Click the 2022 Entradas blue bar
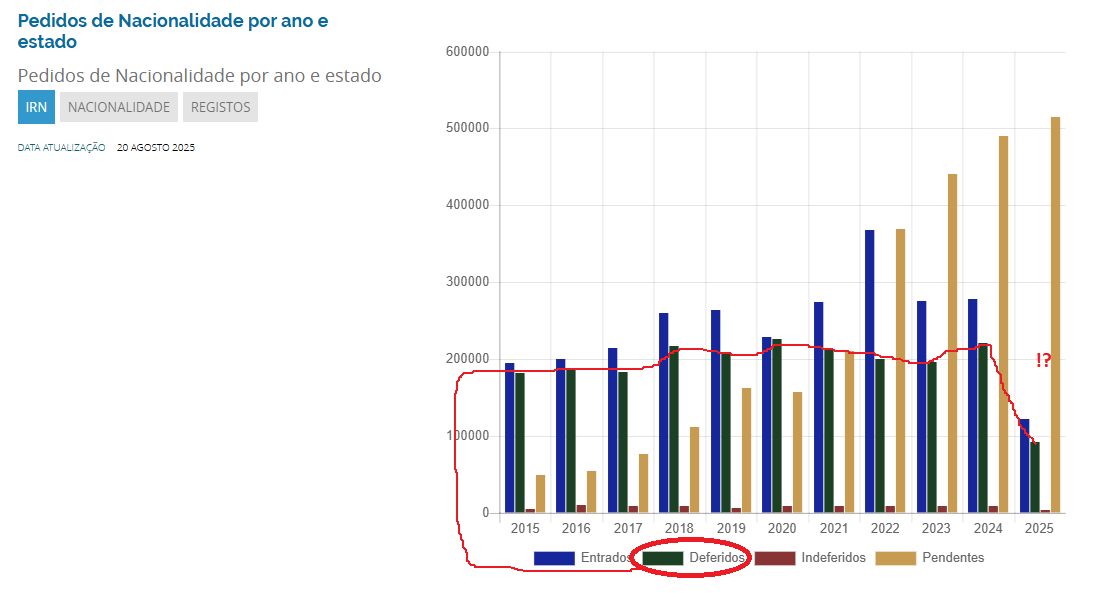The height and width of the screenshot is (593, 1097). pos(870,371)
